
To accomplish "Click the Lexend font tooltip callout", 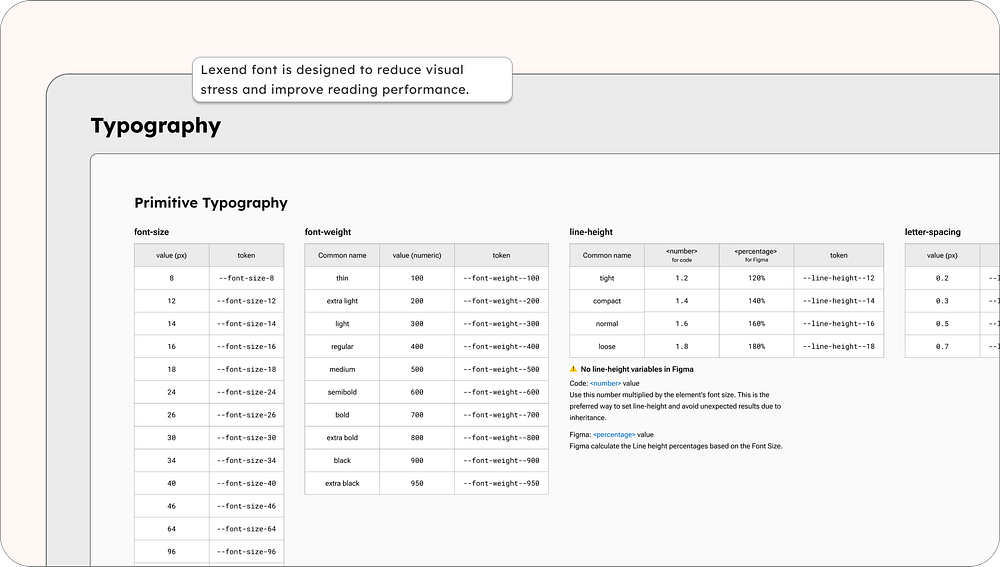I will [351, 80].
